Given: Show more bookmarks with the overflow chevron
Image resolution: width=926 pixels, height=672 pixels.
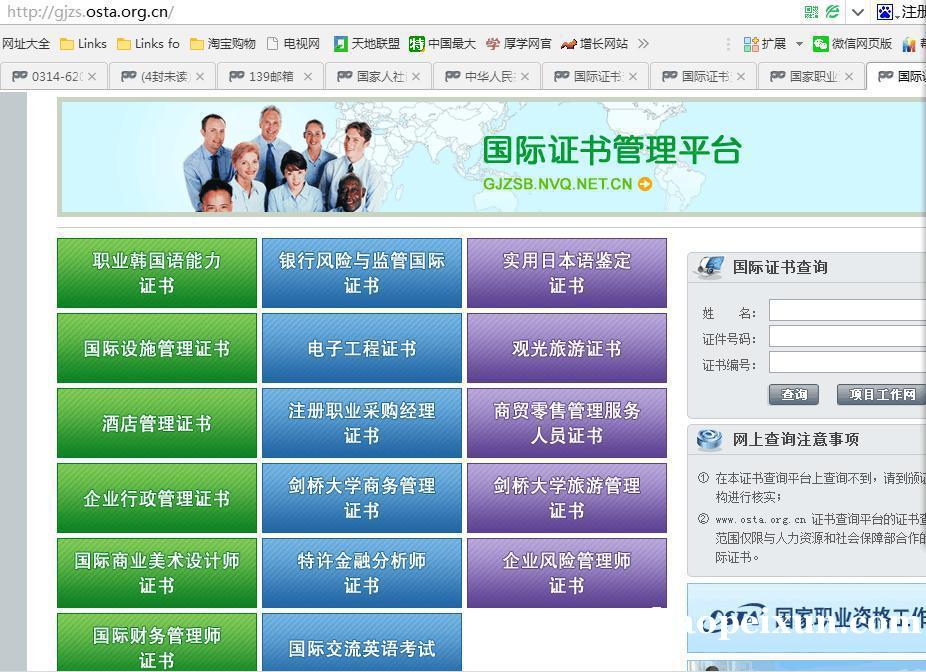Looking at the screenshot, I should click(x=643, y=44).
